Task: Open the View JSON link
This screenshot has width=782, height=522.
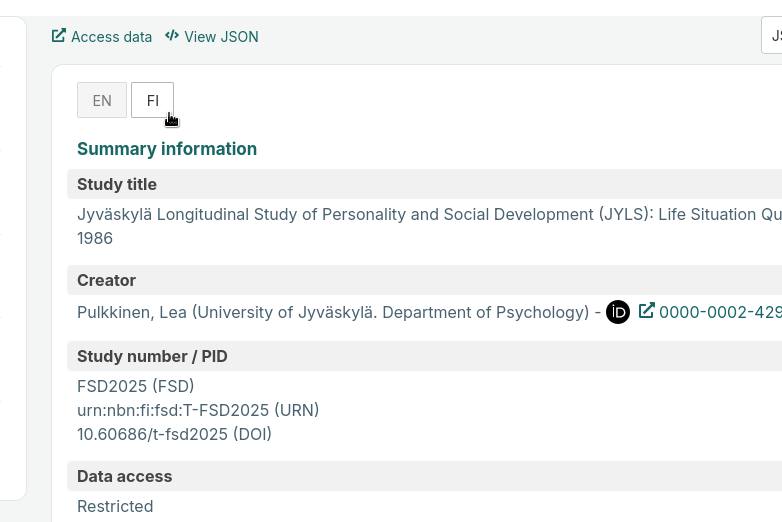Action: [212, 36]
